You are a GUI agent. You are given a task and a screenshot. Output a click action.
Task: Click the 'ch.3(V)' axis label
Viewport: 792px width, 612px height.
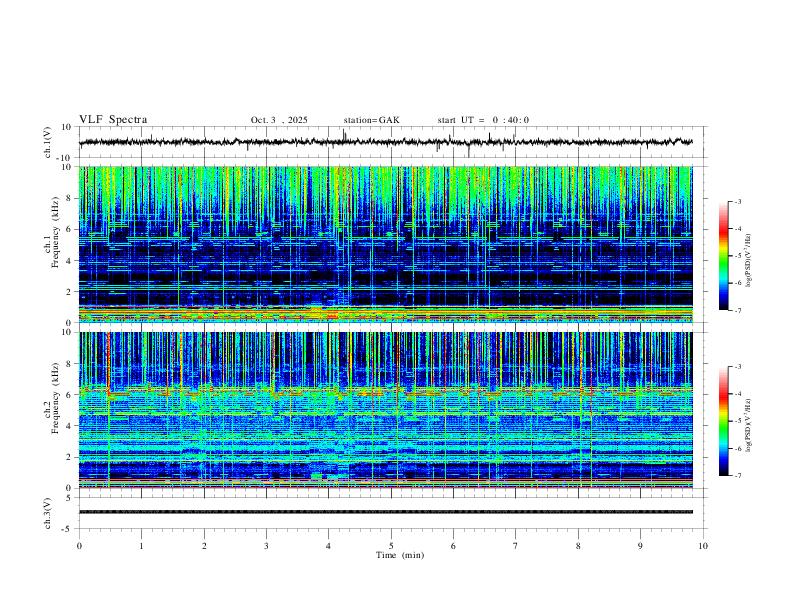point(48,513)
